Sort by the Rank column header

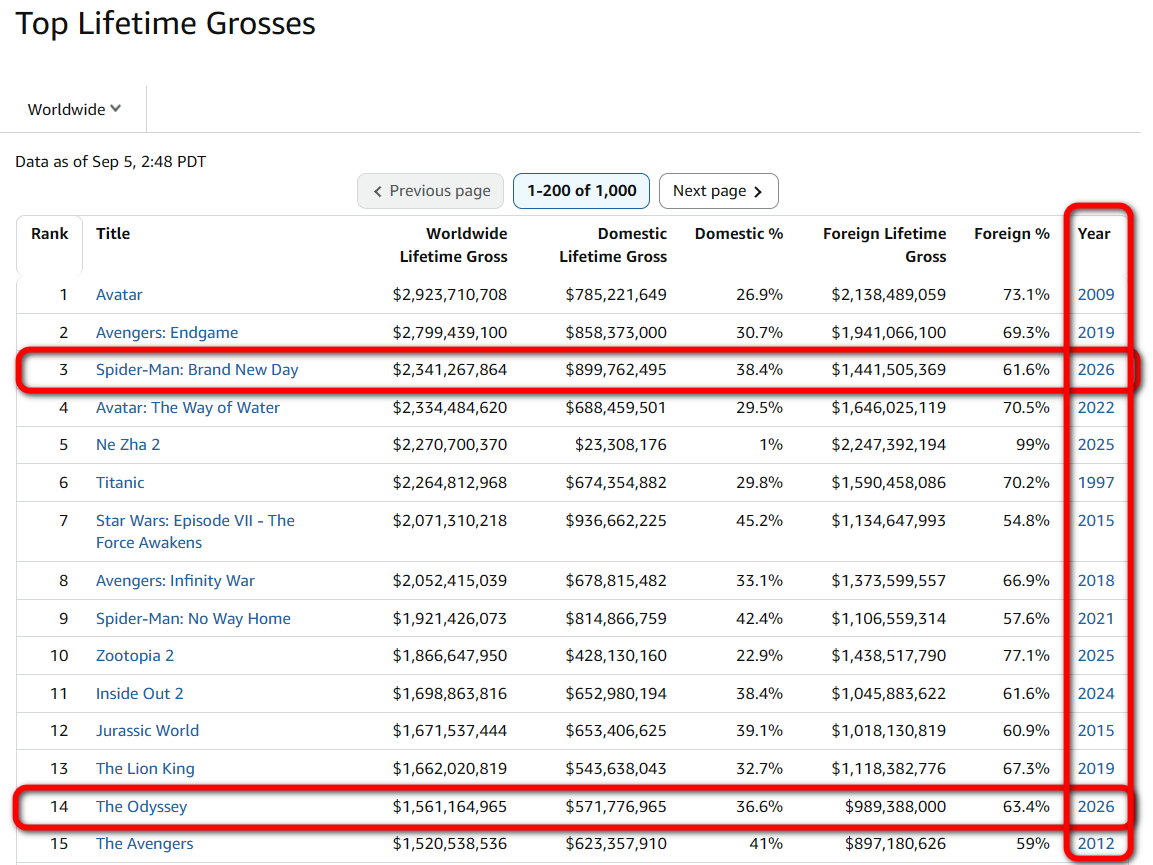(49, 234)
